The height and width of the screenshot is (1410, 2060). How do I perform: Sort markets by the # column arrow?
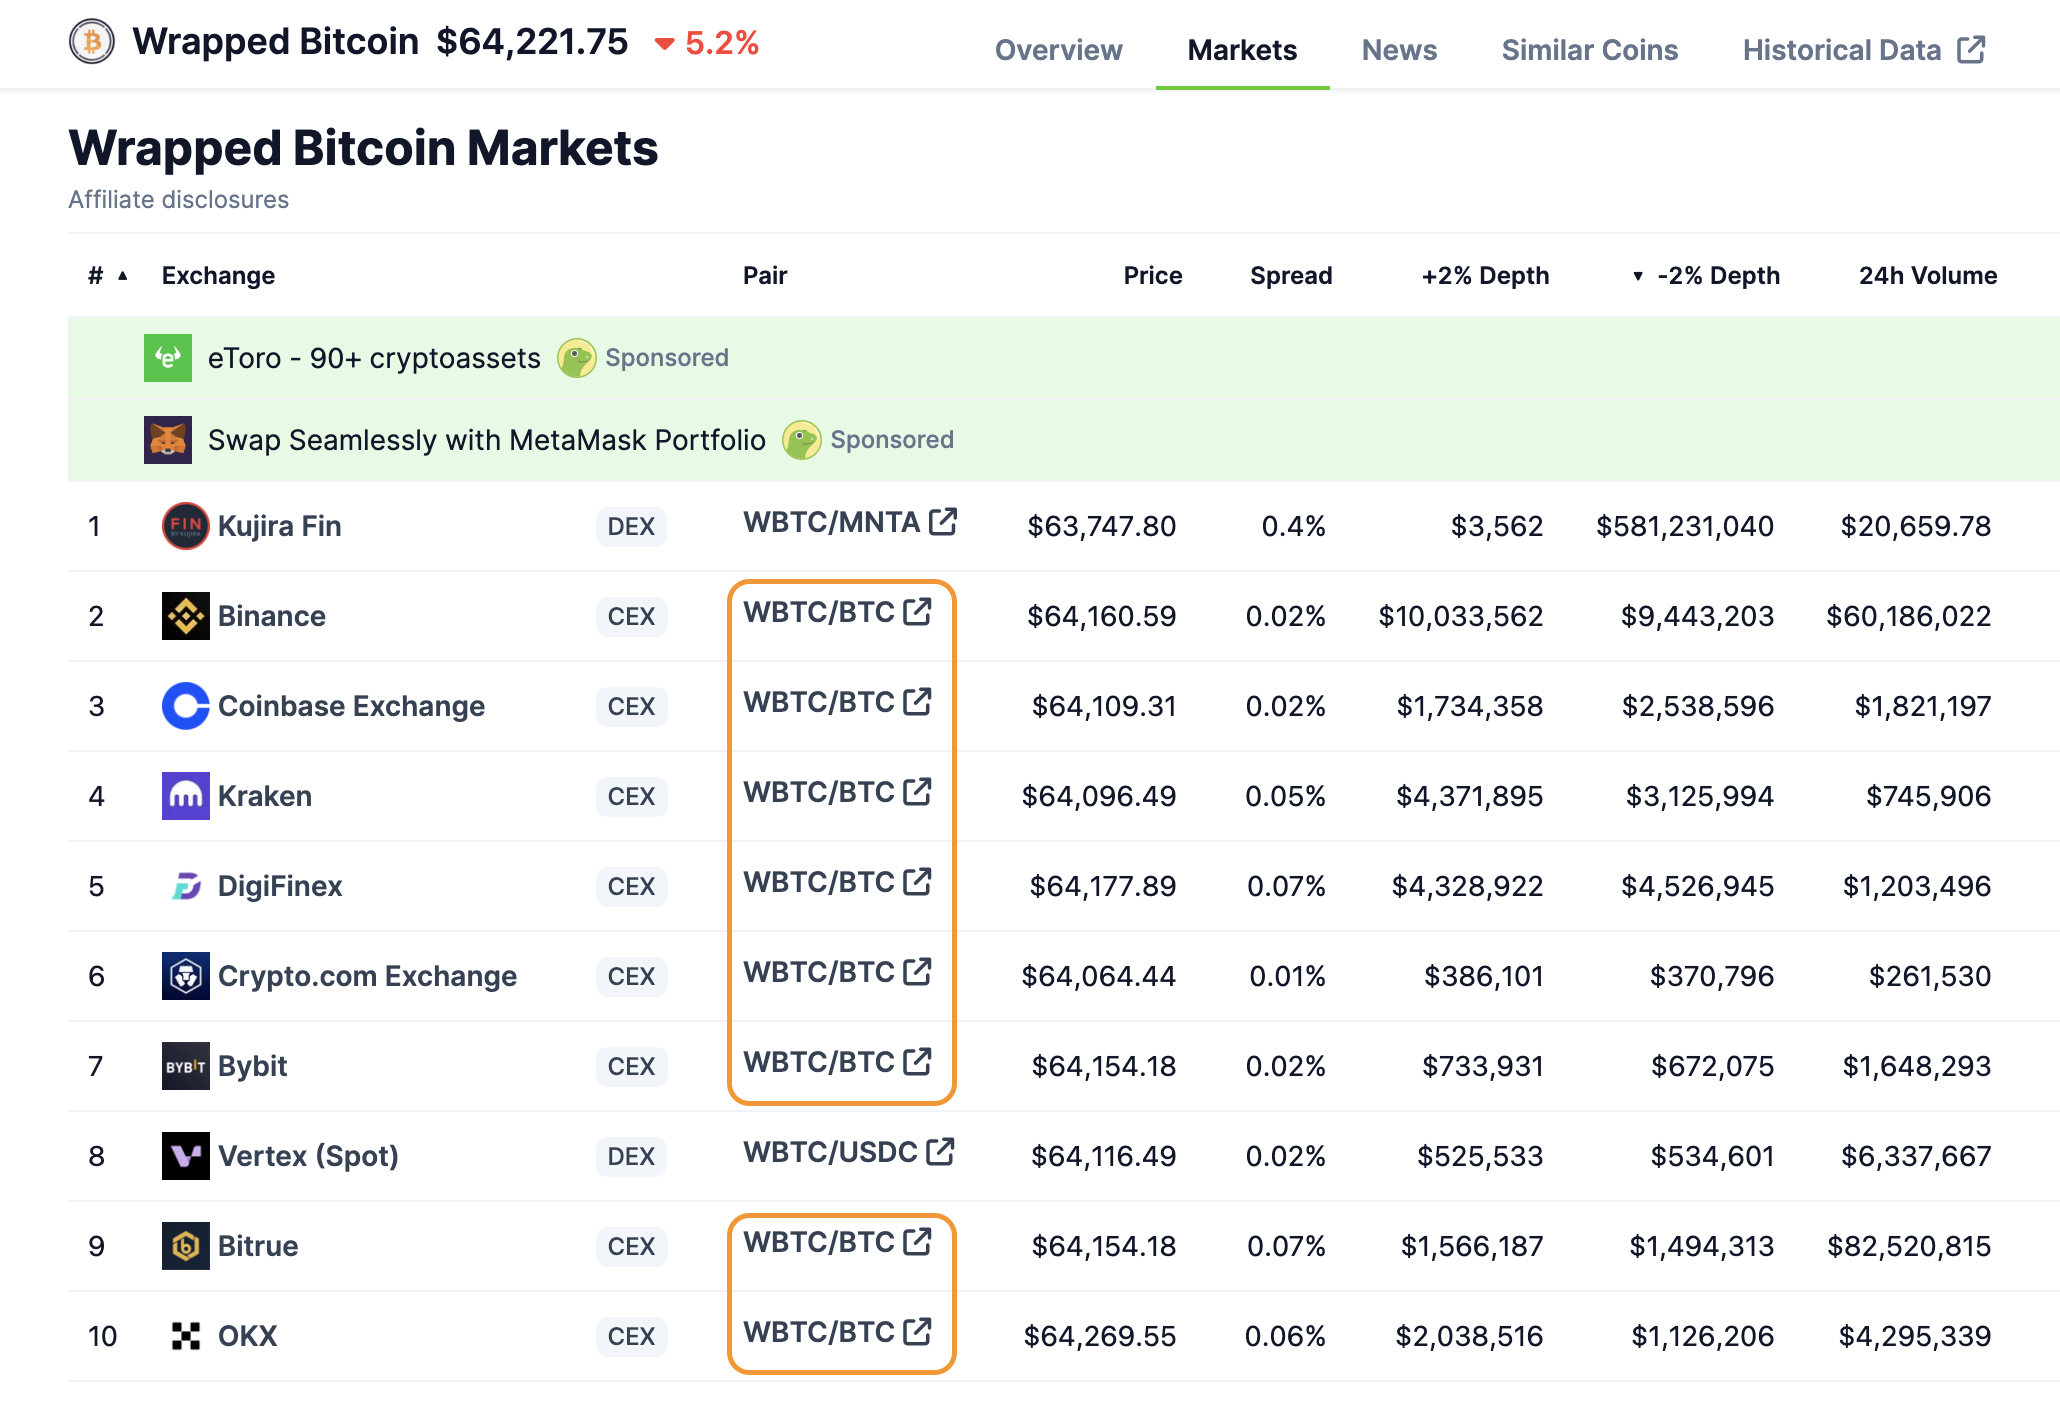coord(123,276)
